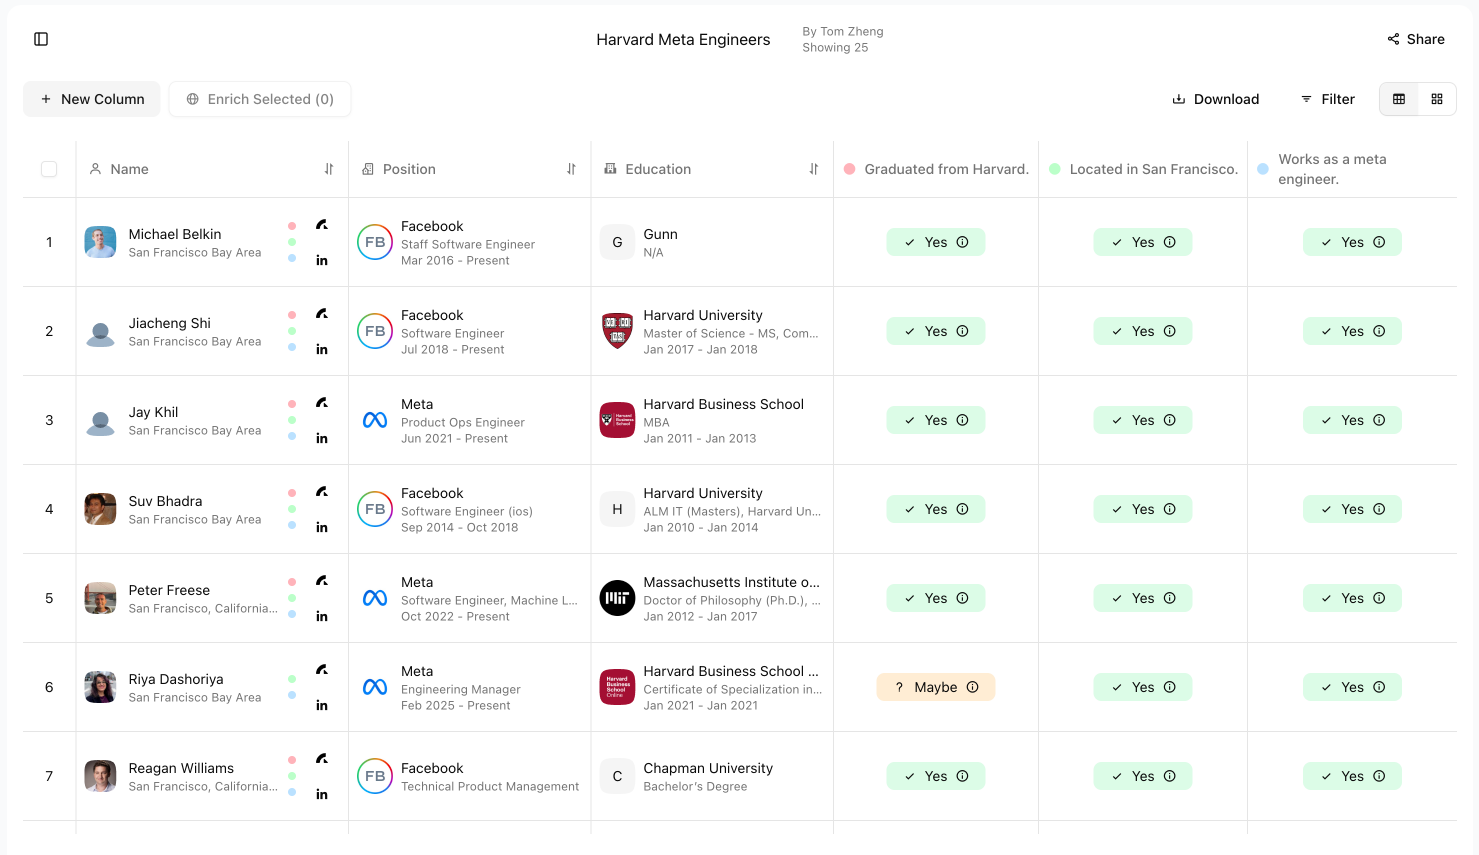Sort by the Name column arrows

[329, 169]
